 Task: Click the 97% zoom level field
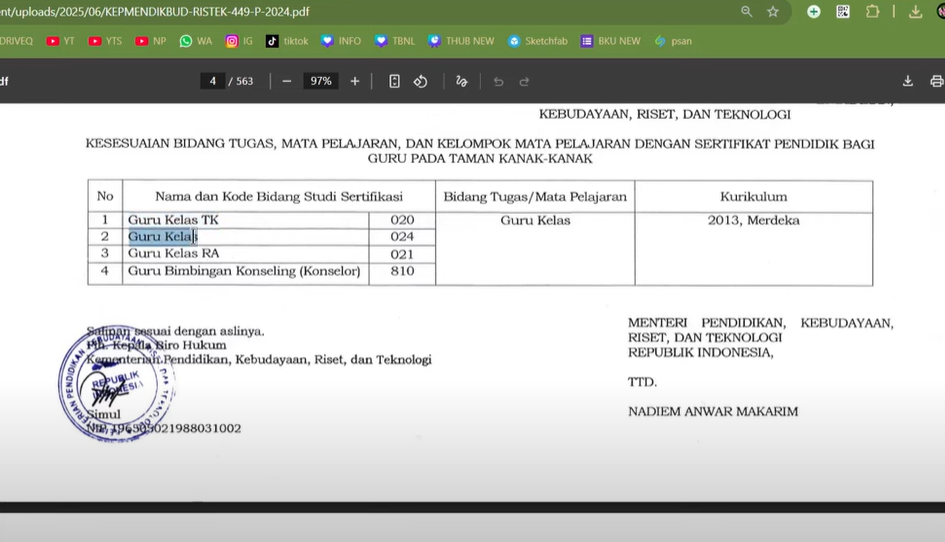[321, 81]
